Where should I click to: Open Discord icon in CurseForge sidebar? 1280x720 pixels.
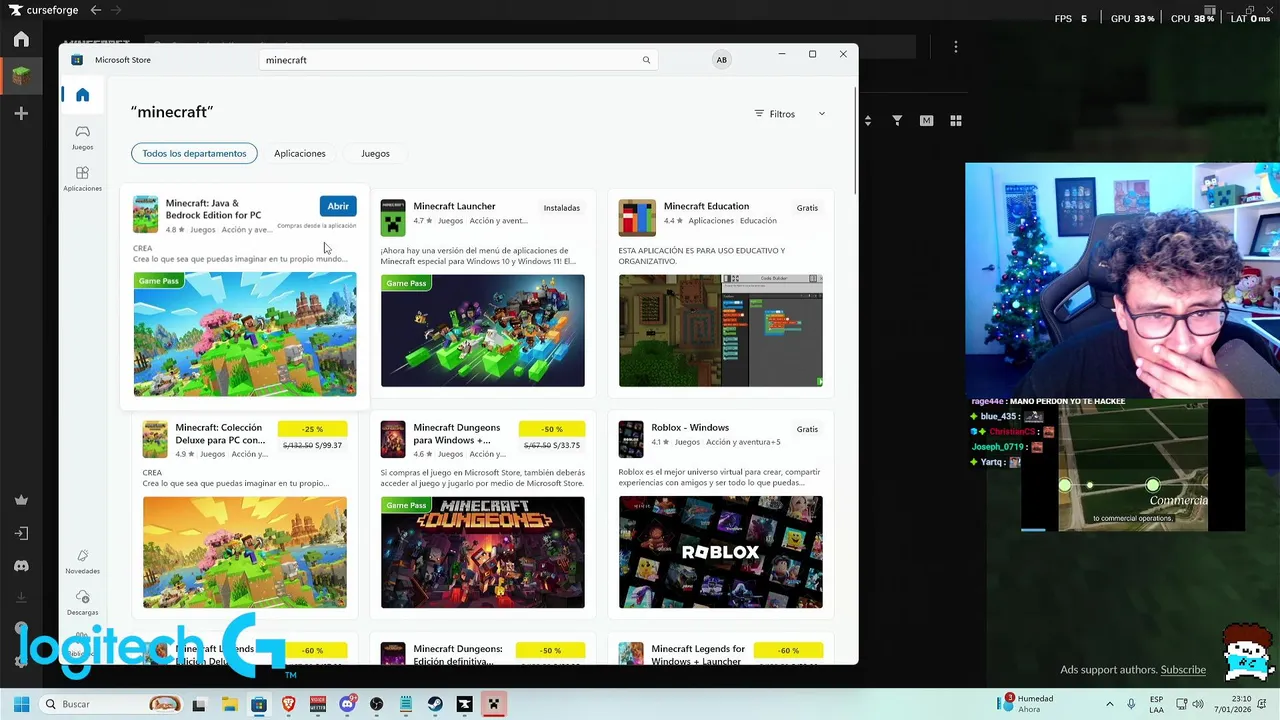click(x=21, y=566)
